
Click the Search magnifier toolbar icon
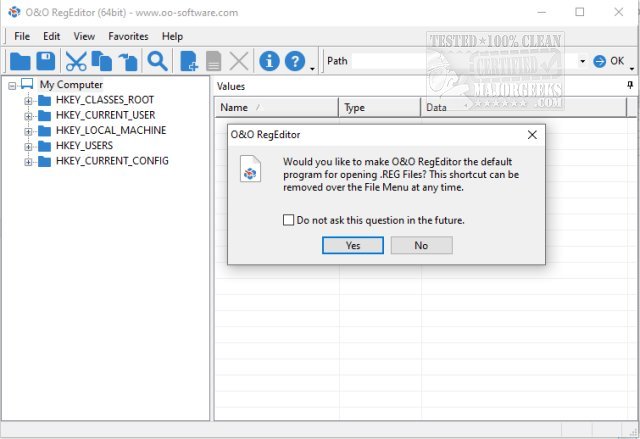pos(158,62)
